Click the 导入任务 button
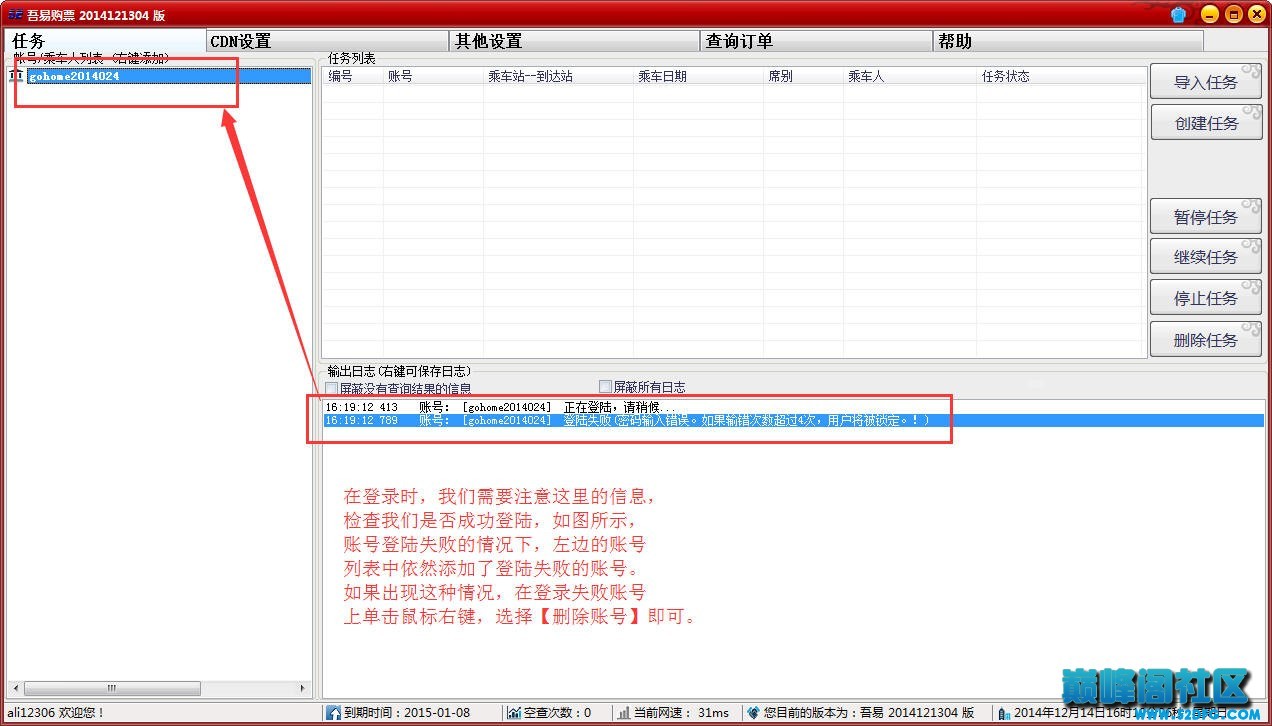1272x726 pixels. (x=1206, y=82)
